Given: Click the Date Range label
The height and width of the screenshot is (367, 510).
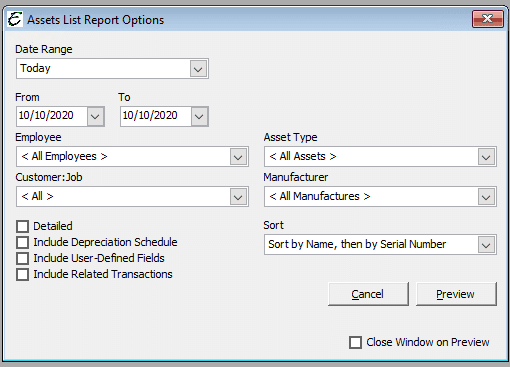Looking at the screenshot, I should click(44, 49).
